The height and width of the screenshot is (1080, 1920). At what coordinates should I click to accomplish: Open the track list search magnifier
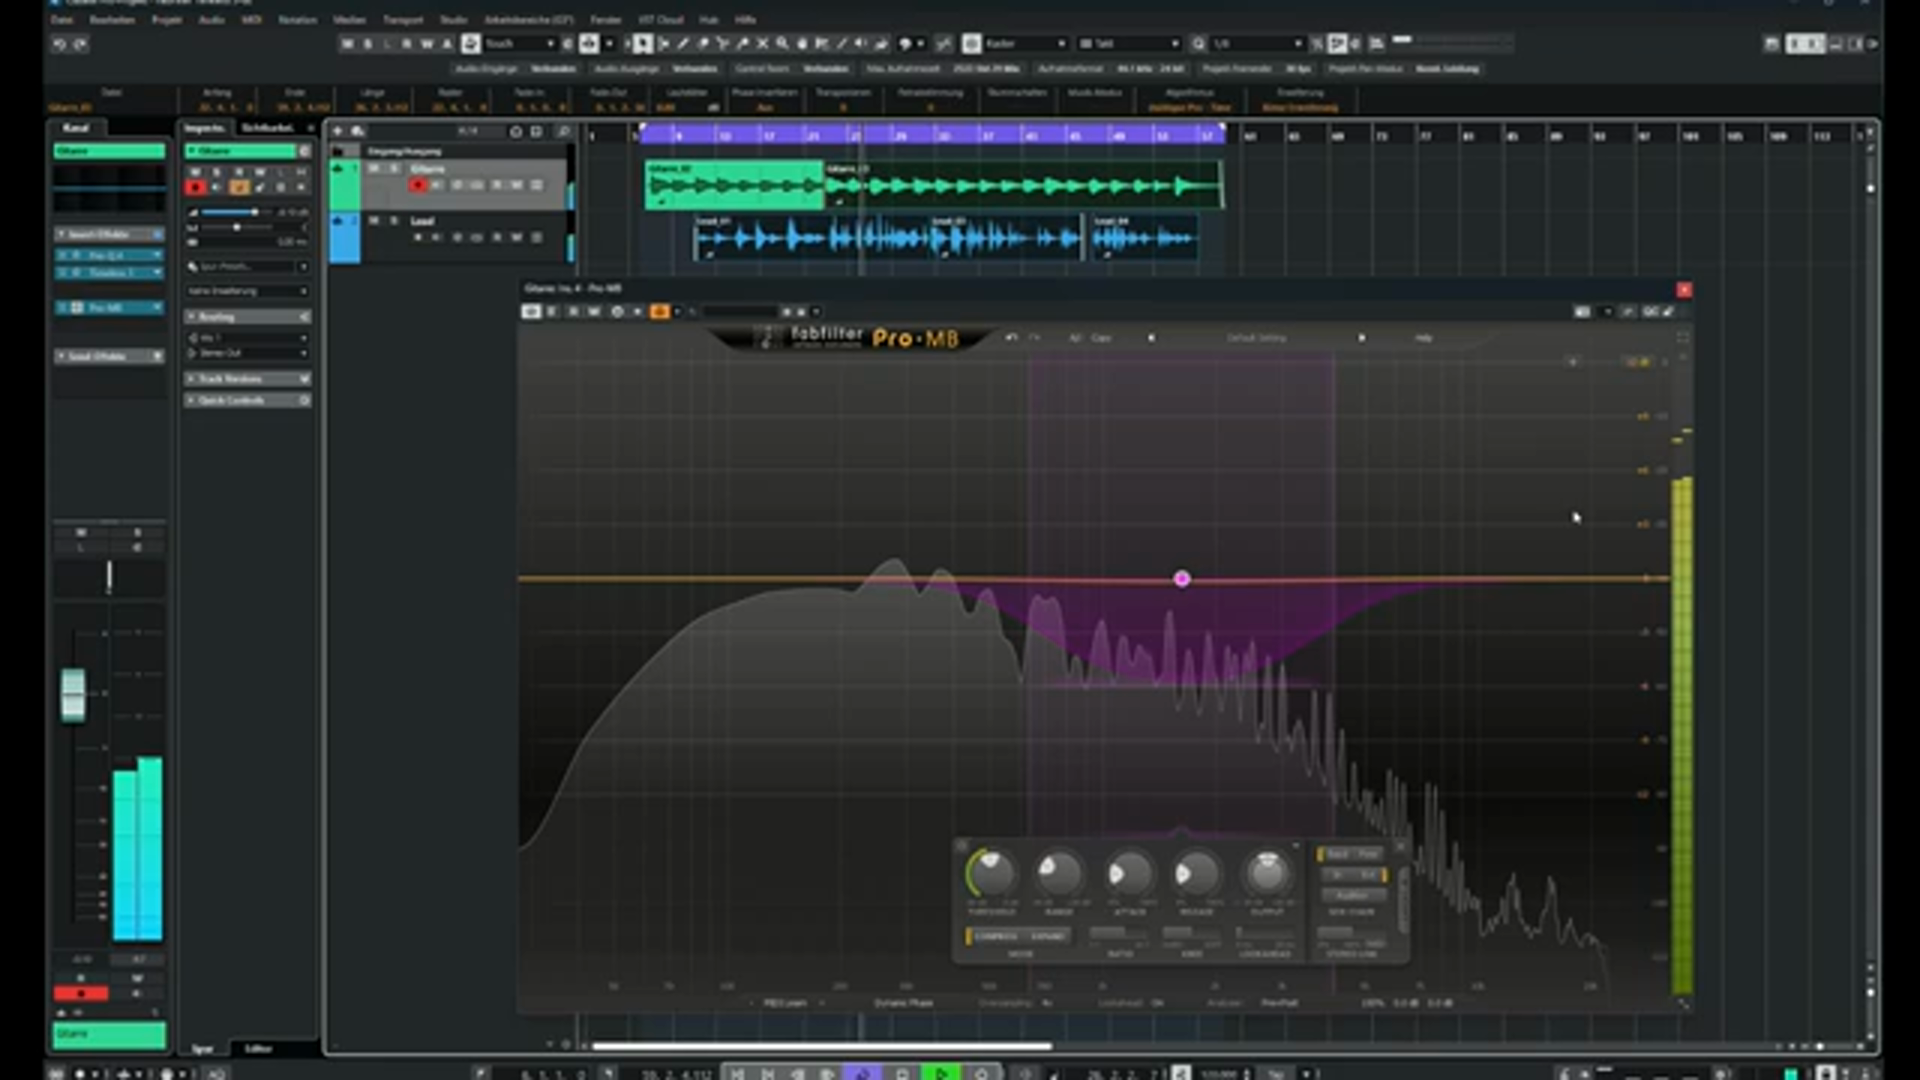click(x=564, y=131)
